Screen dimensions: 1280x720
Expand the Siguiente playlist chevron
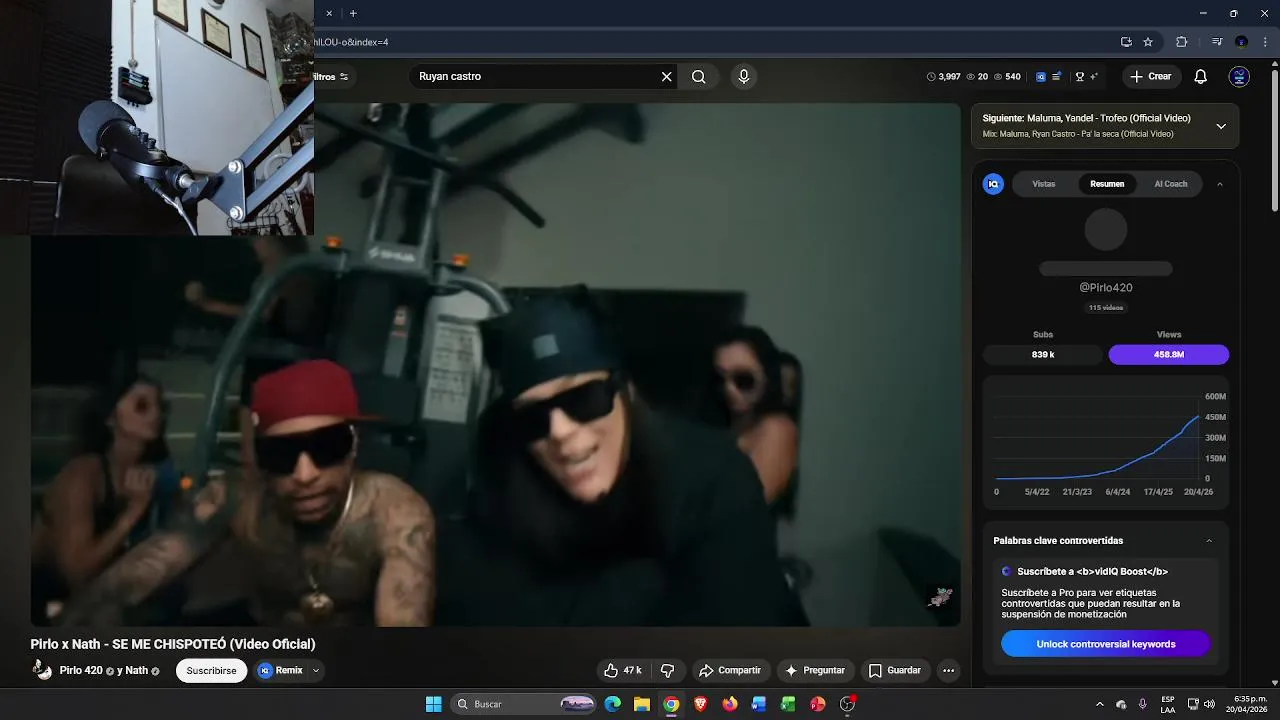tap(1221, 126)
